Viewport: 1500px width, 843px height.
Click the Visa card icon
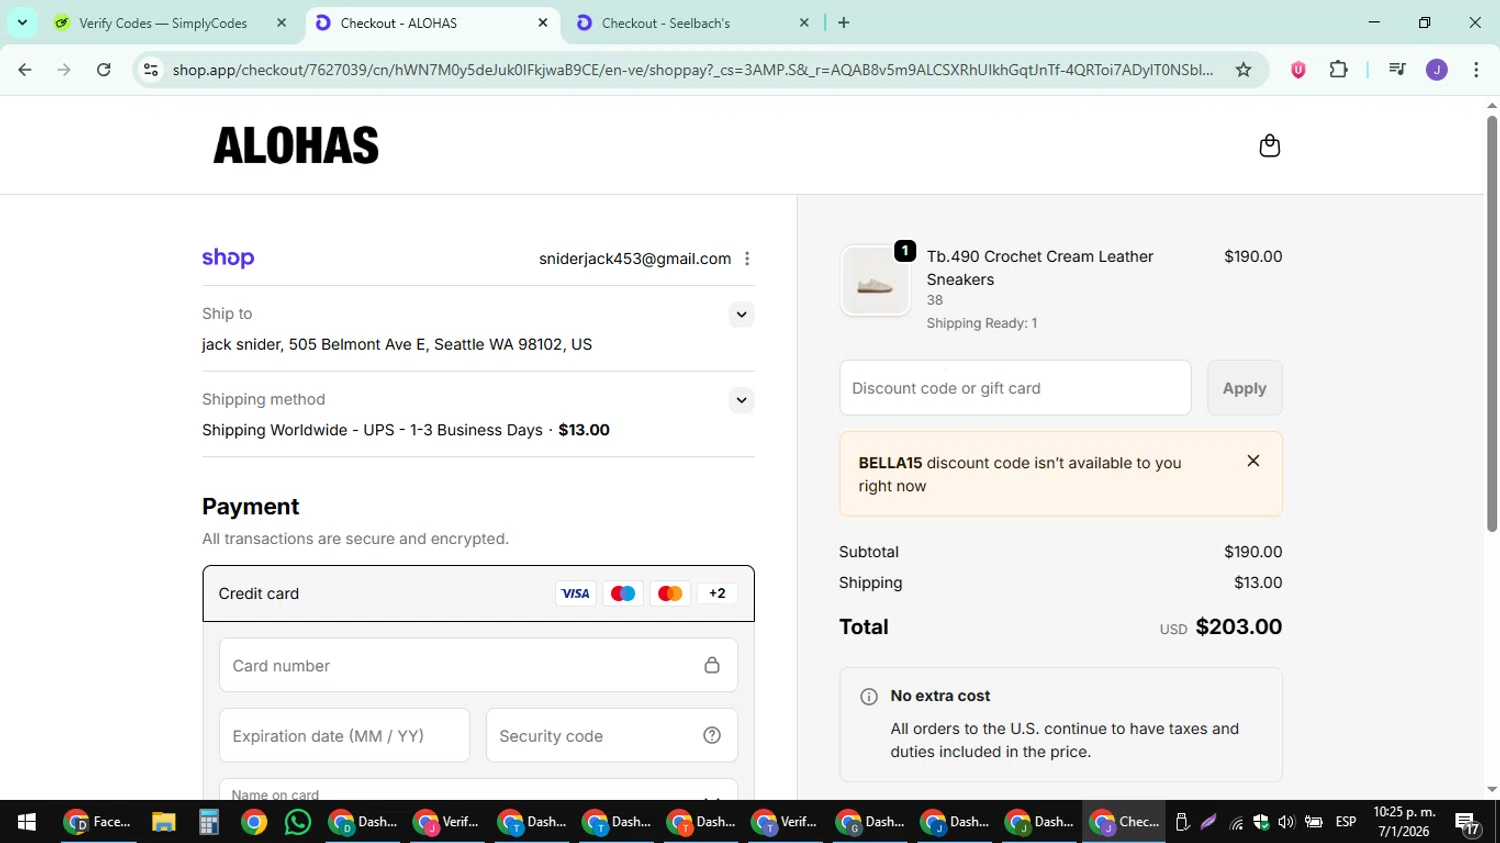coord(575,593)
